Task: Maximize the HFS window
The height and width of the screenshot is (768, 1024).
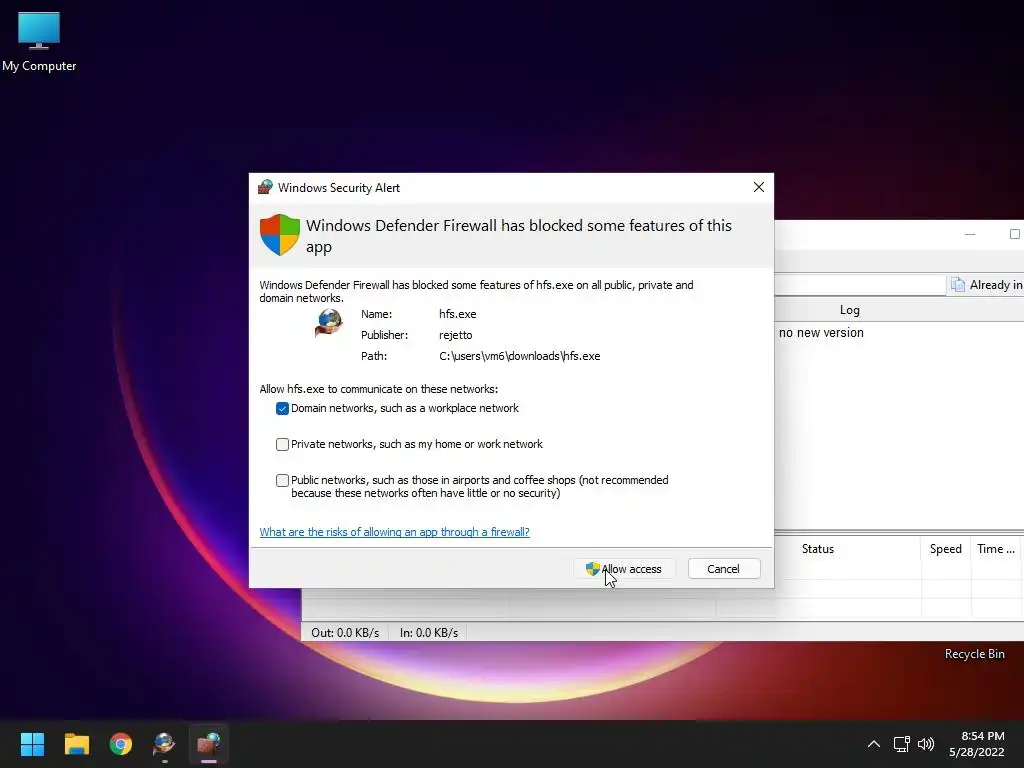Action: pos(1014,234)
